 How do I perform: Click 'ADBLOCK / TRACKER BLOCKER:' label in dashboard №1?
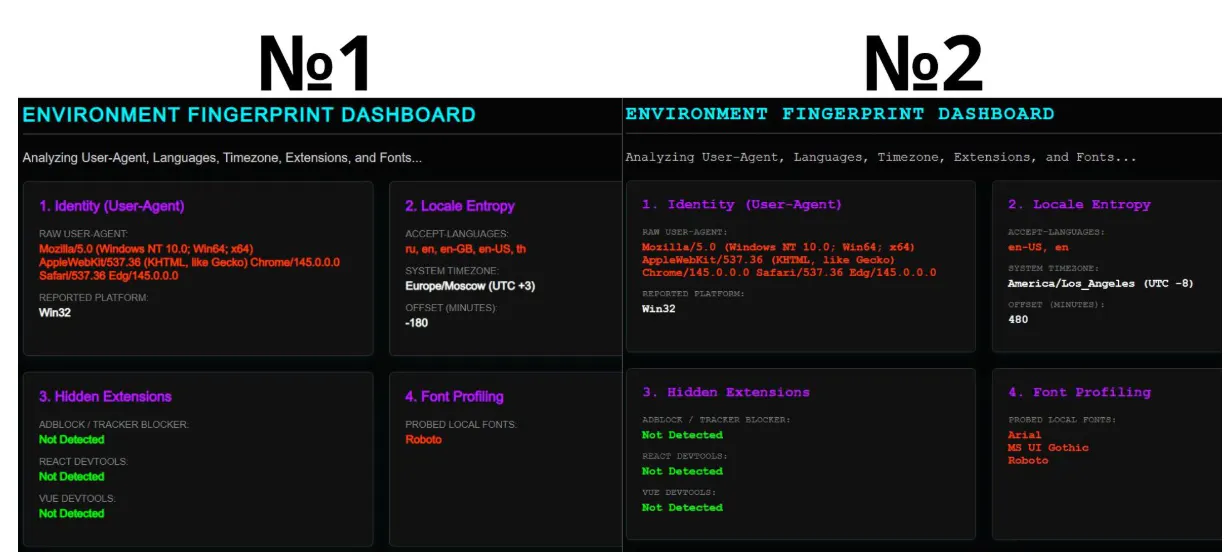point(114,425)
